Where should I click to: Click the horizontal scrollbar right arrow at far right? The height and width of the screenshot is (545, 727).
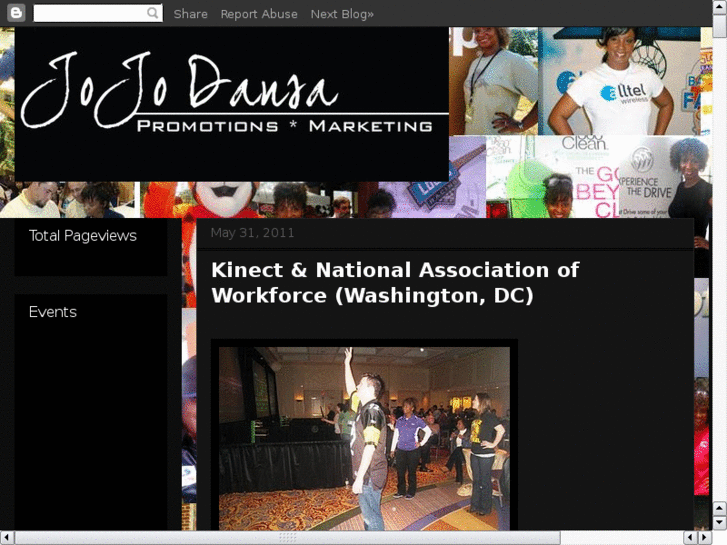[x=705, y=538]
